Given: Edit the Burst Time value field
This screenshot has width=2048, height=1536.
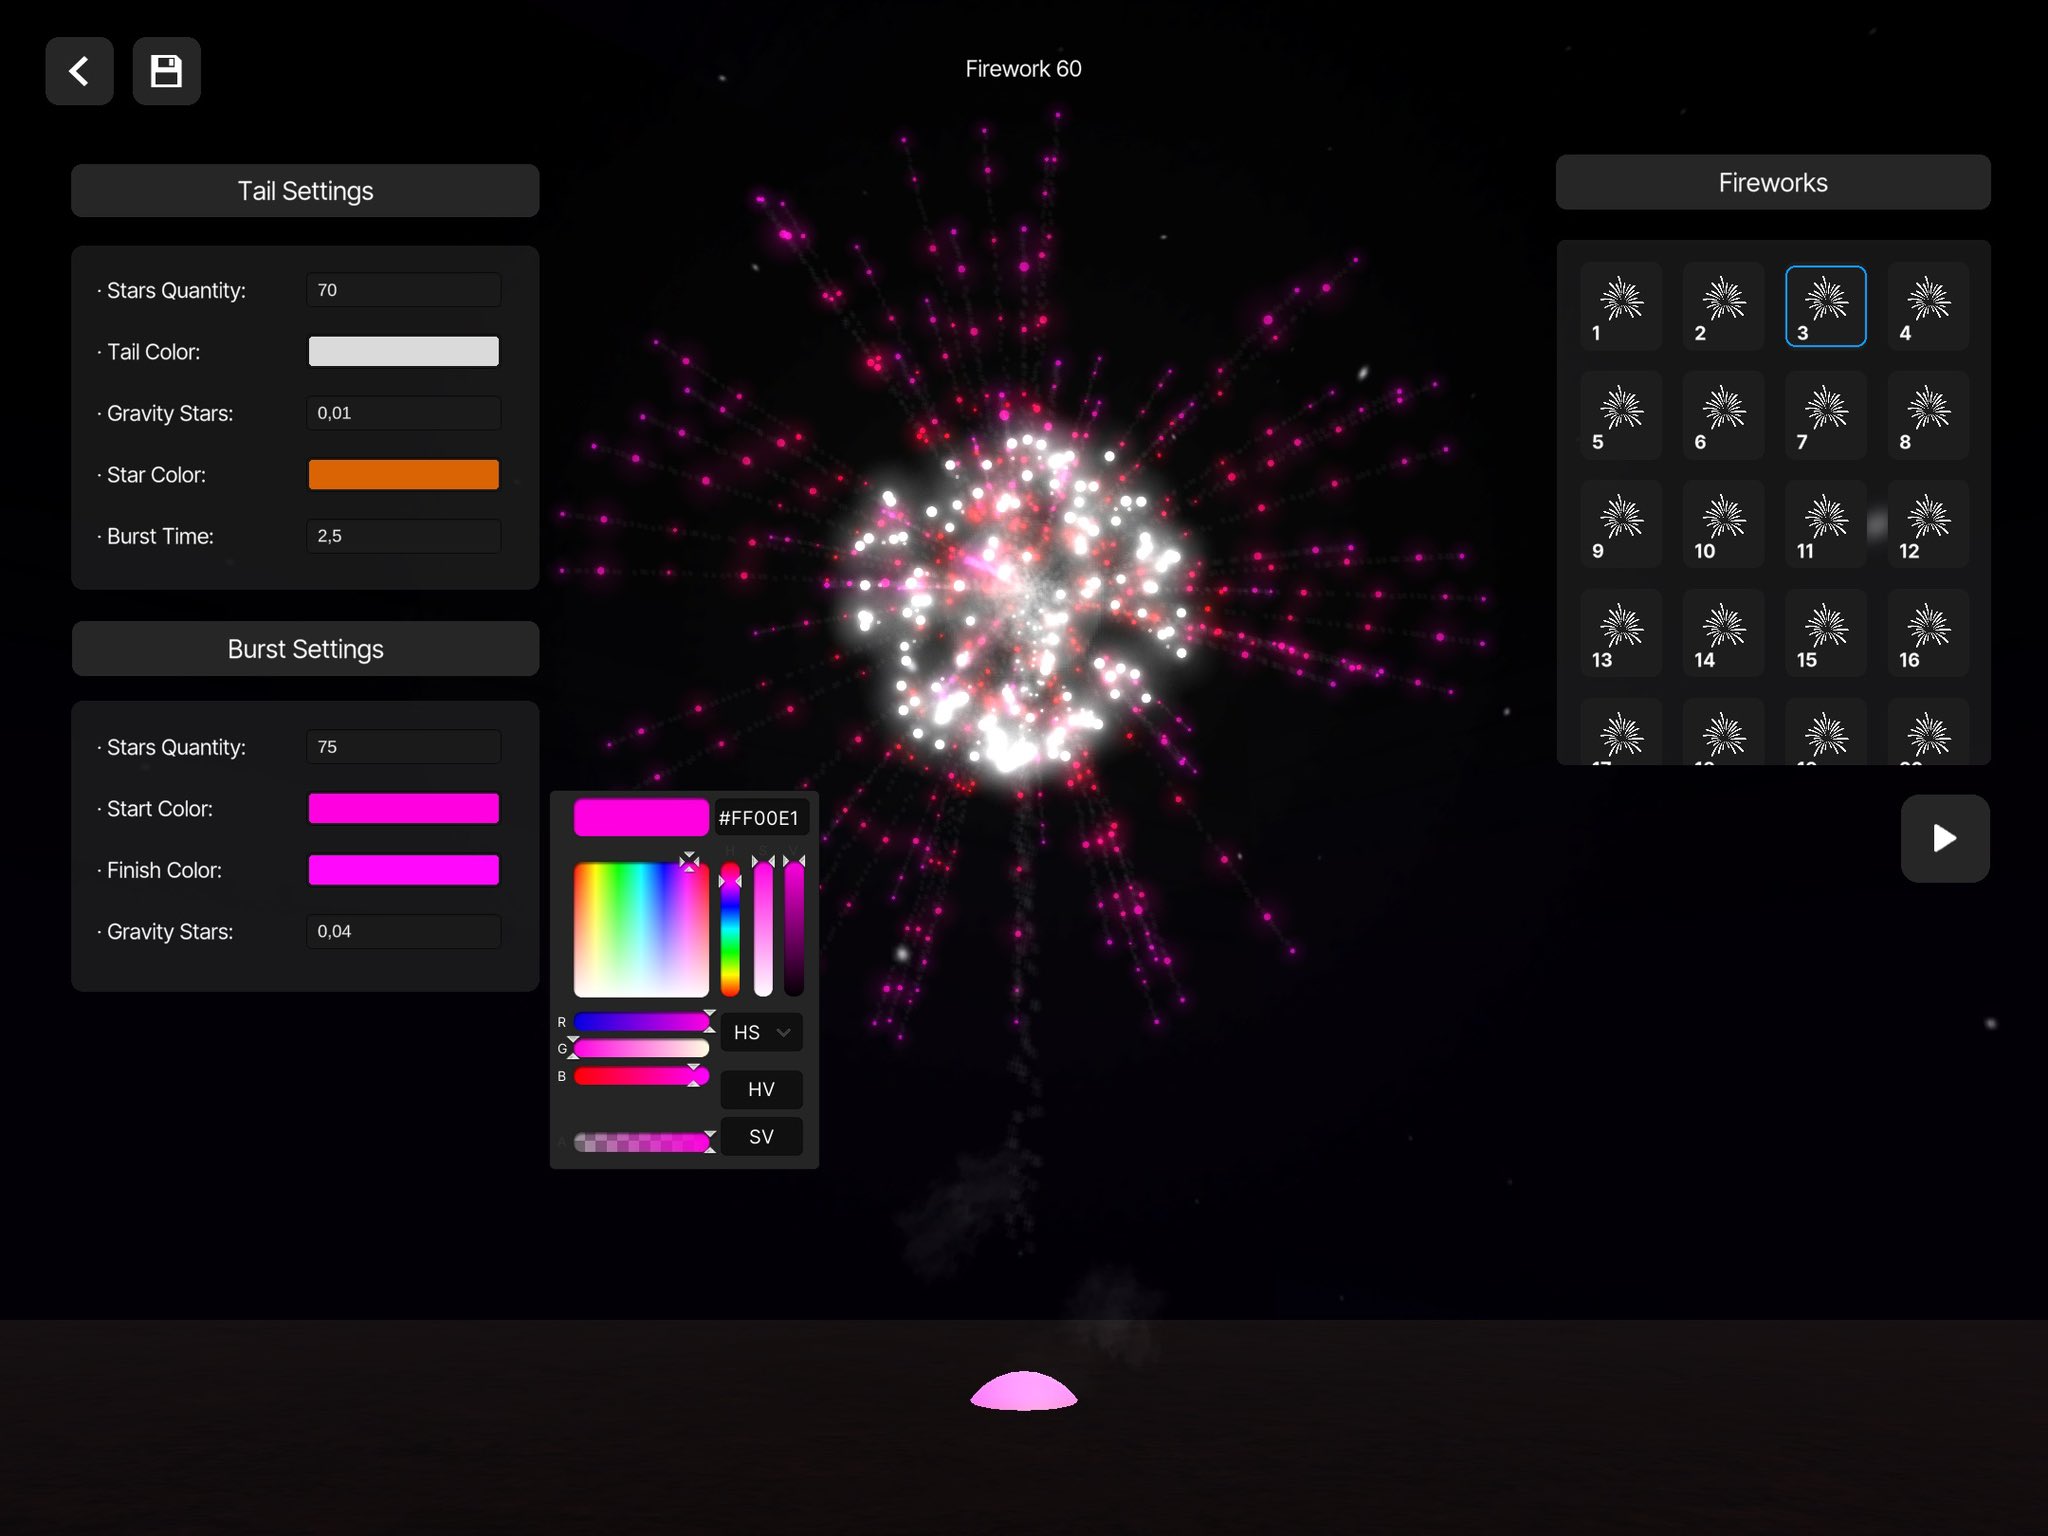Looking at the screenshot, I should click(403, 536).
